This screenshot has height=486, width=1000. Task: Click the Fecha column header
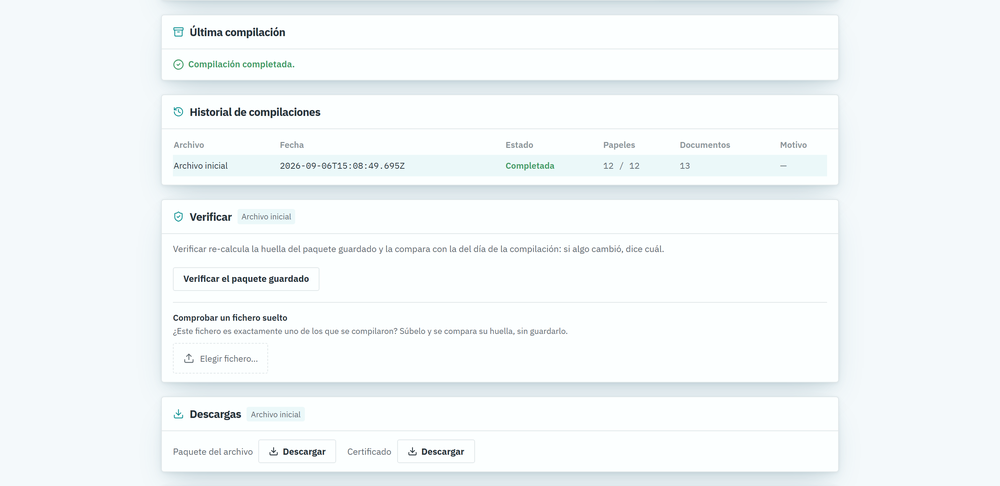tap(292, 145)
